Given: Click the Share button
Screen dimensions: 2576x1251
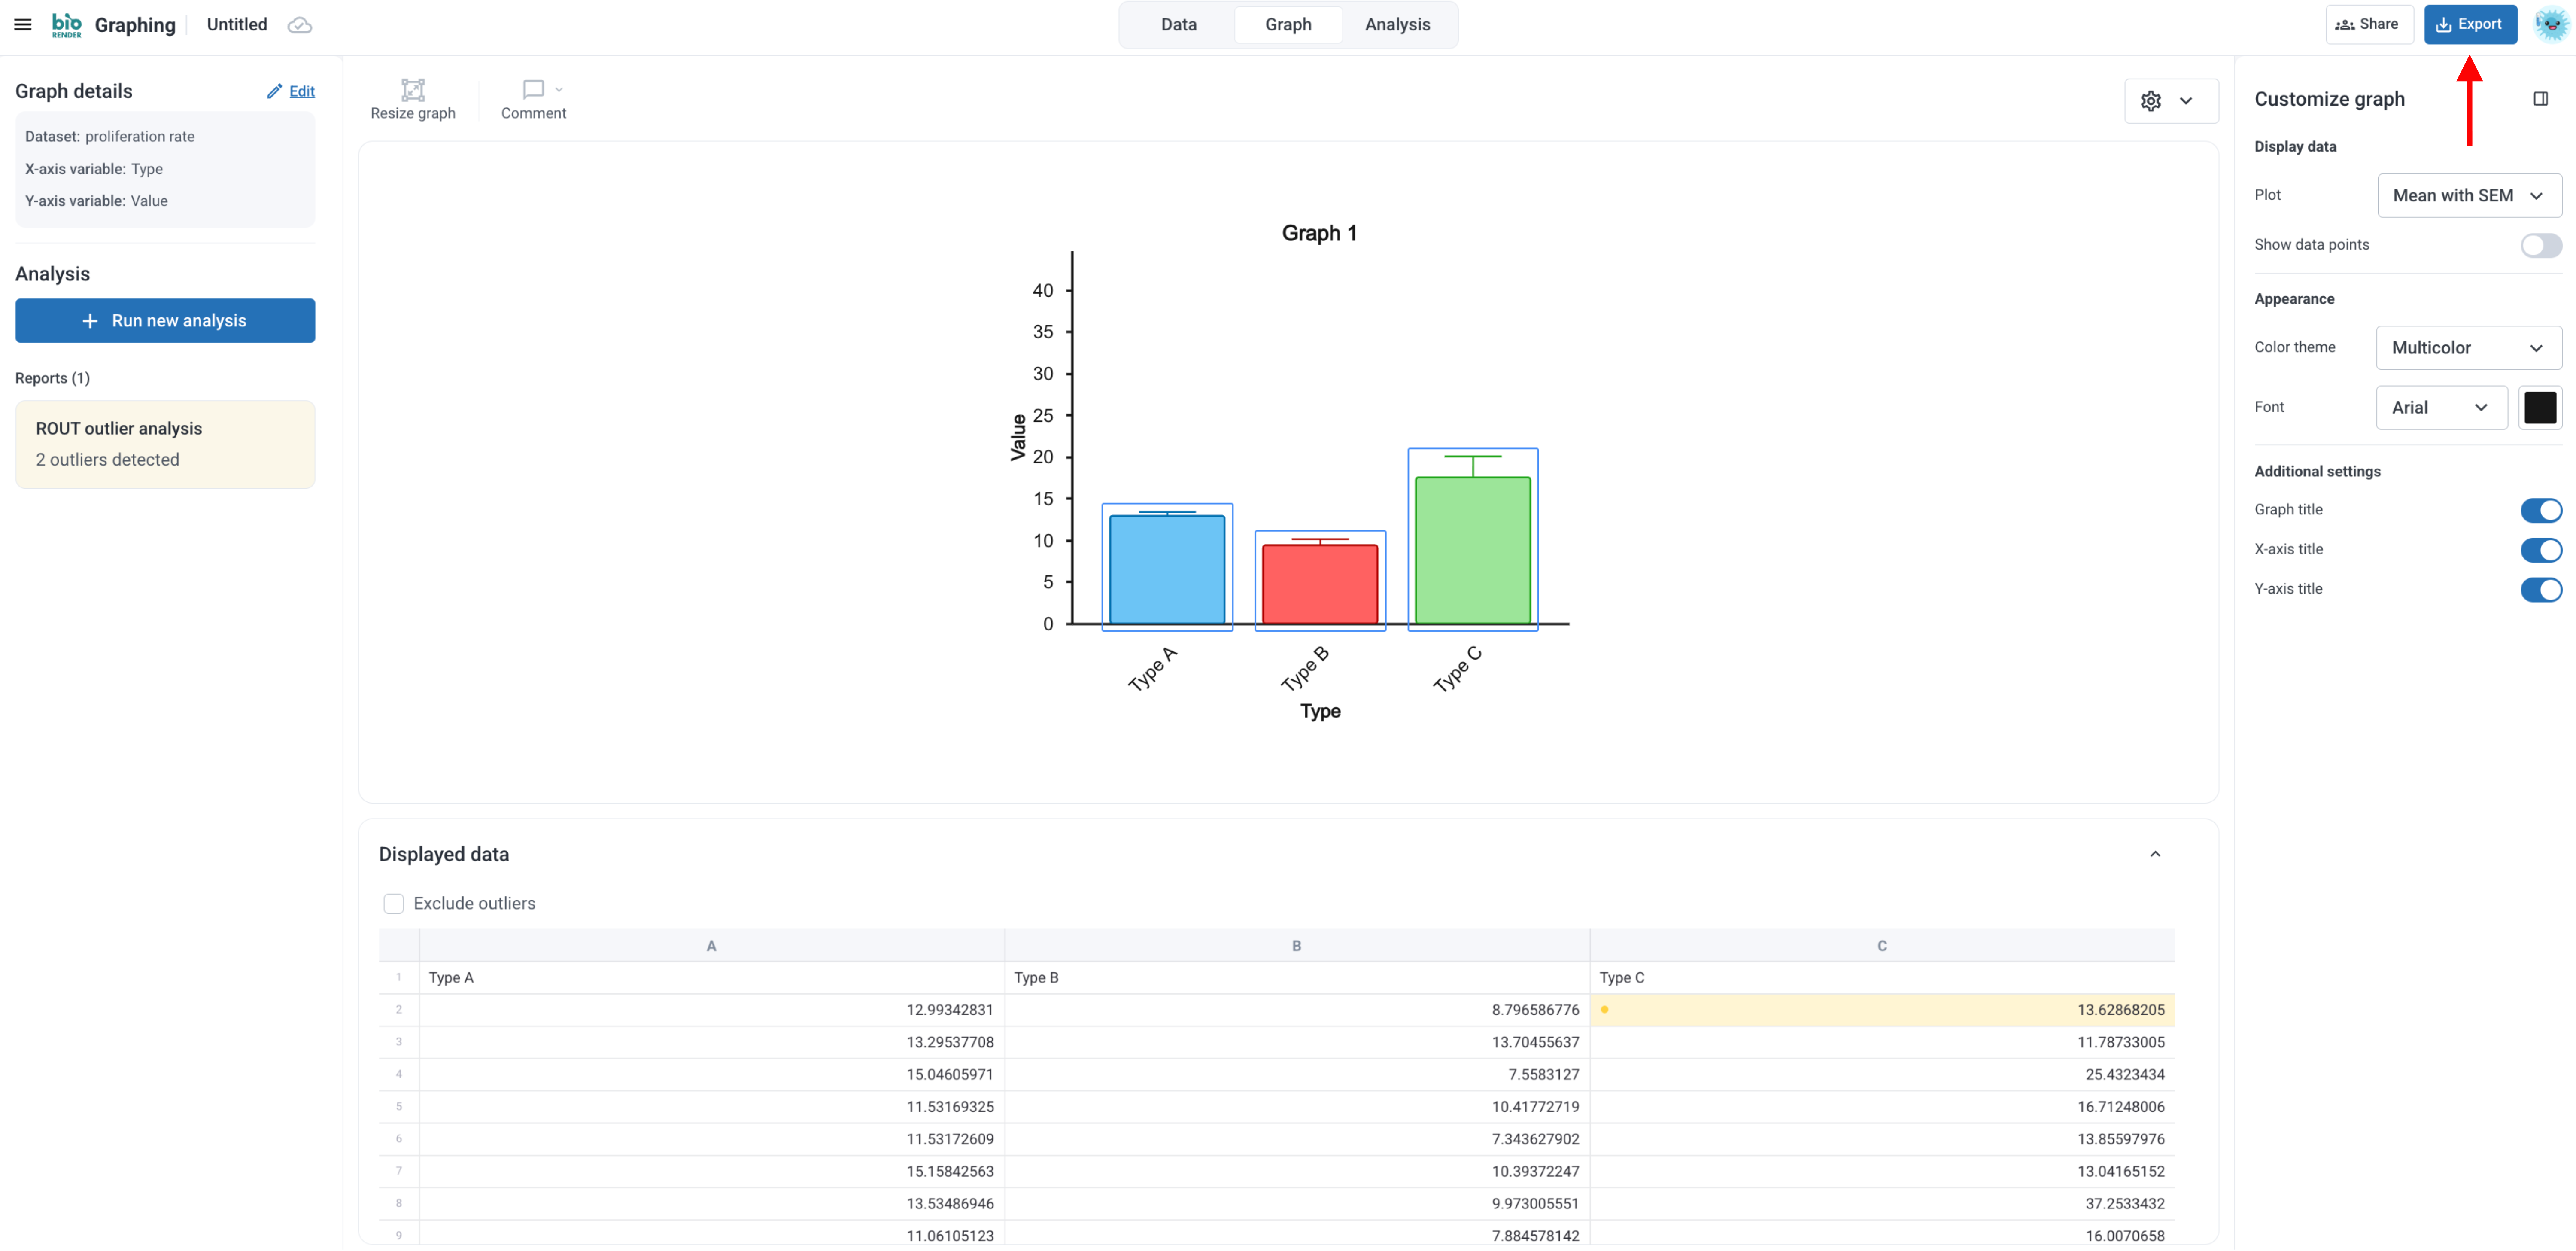Looking at the screenshot, I should pos(2368,24).
